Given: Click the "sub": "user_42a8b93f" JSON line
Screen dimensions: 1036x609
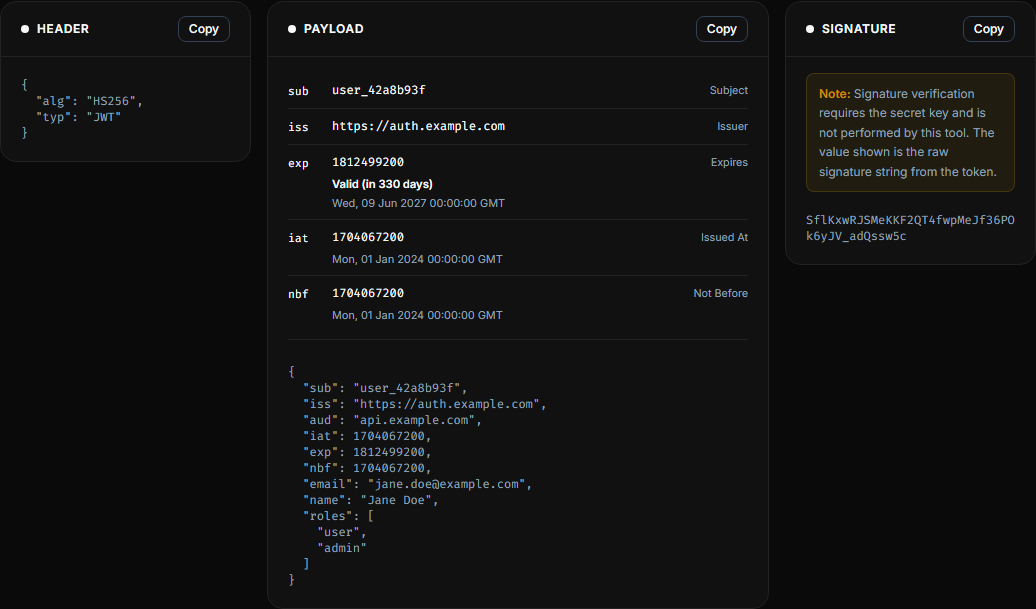Looking at the screenshot, I should [385, 388].
